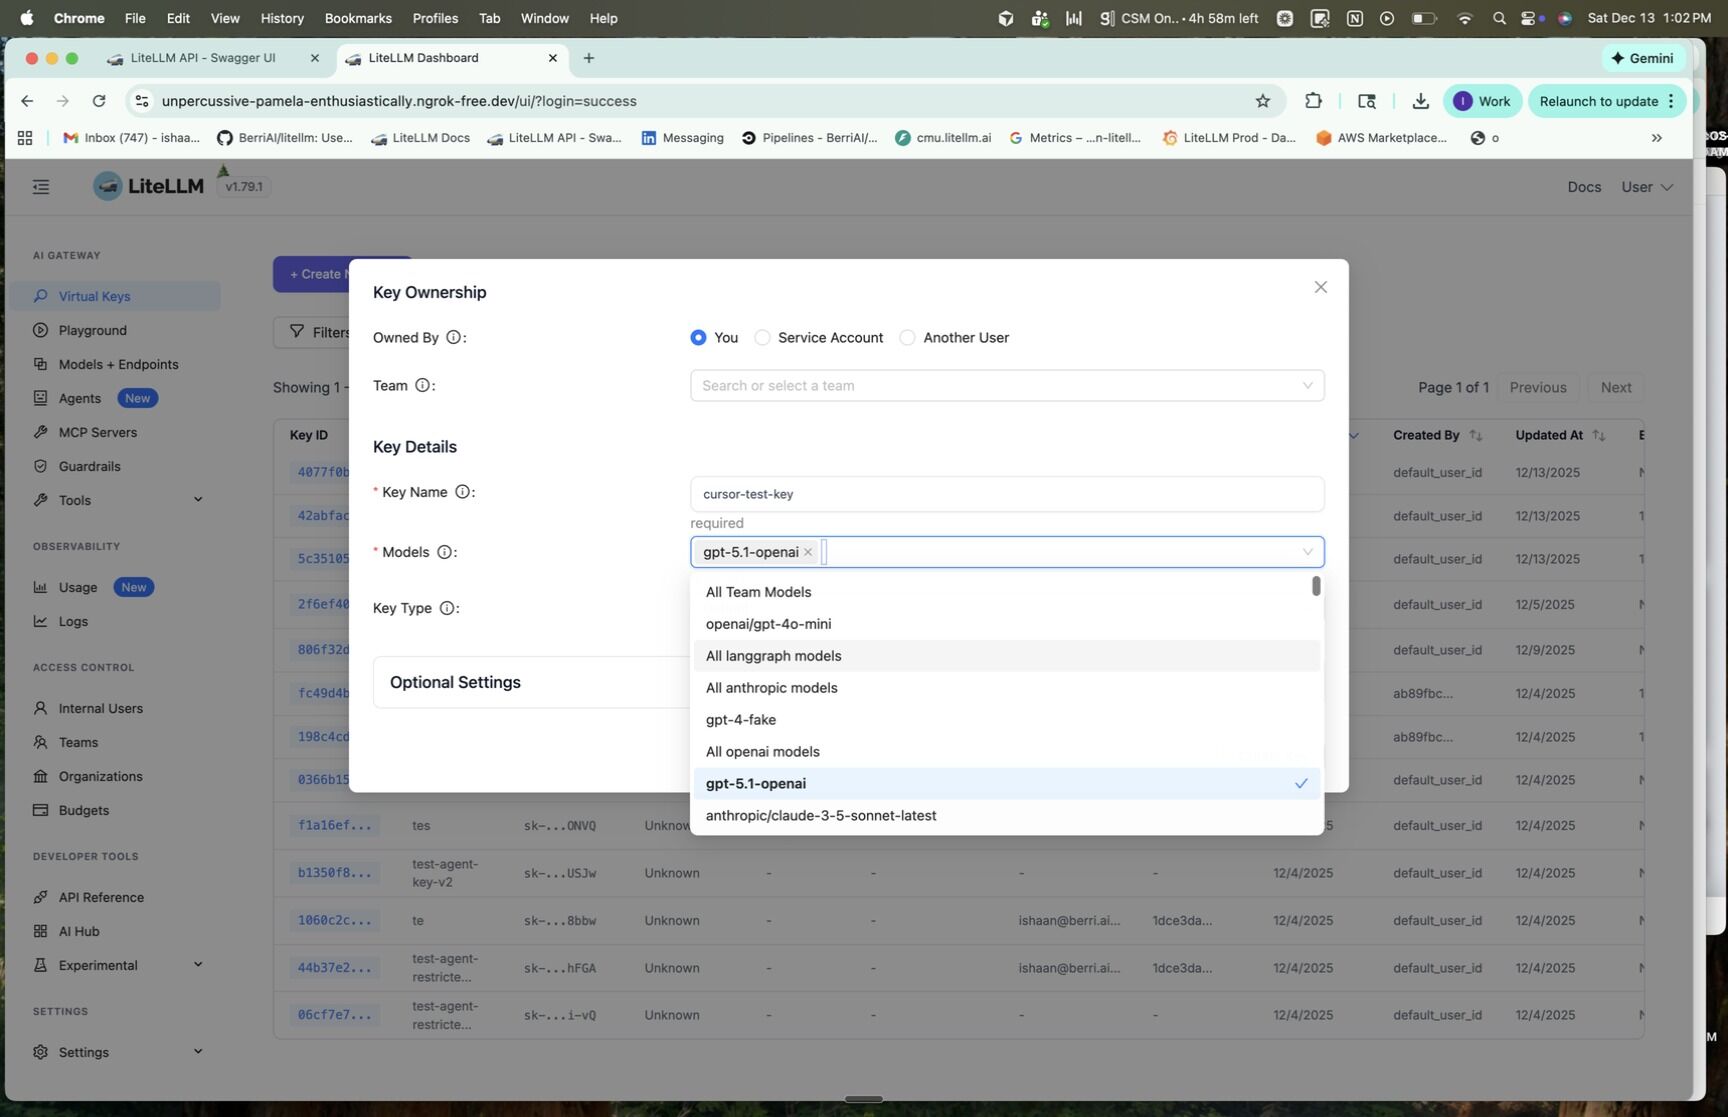The height and width of the screenshot is (1117, 1728).
Task: Choose All langgraph models option
Action: click(1007, 656)
